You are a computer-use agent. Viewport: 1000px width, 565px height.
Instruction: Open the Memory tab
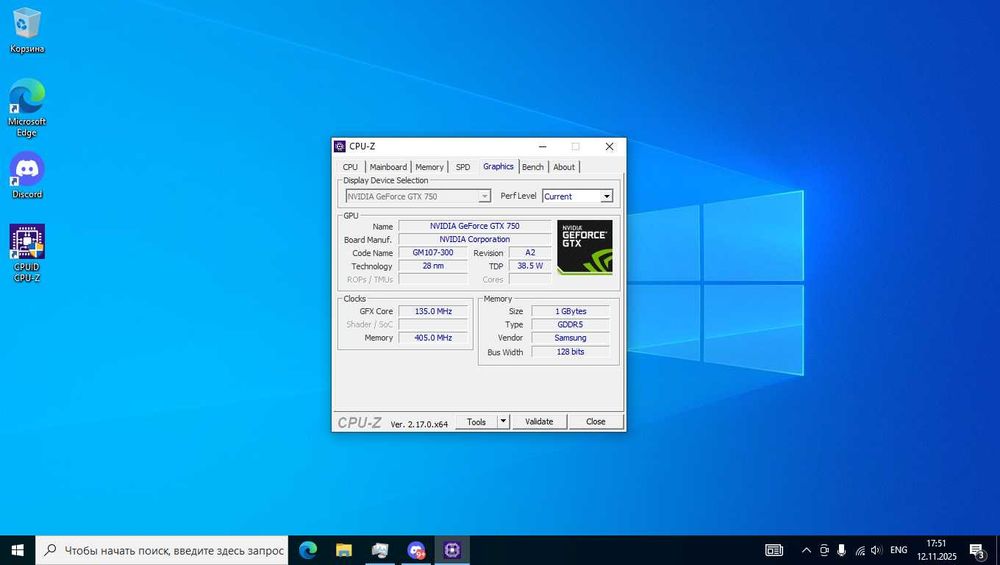tap(429, 167)
